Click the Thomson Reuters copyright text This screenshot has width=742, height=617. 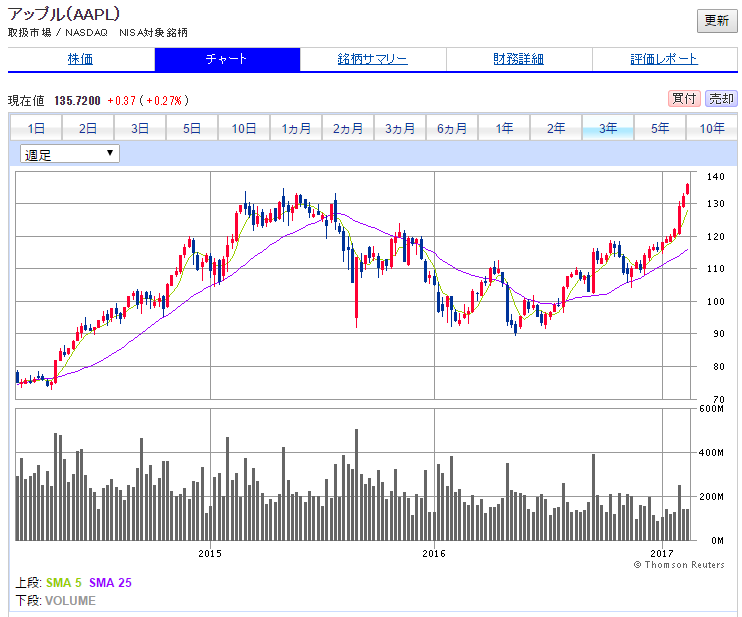[x=679, y=565]
